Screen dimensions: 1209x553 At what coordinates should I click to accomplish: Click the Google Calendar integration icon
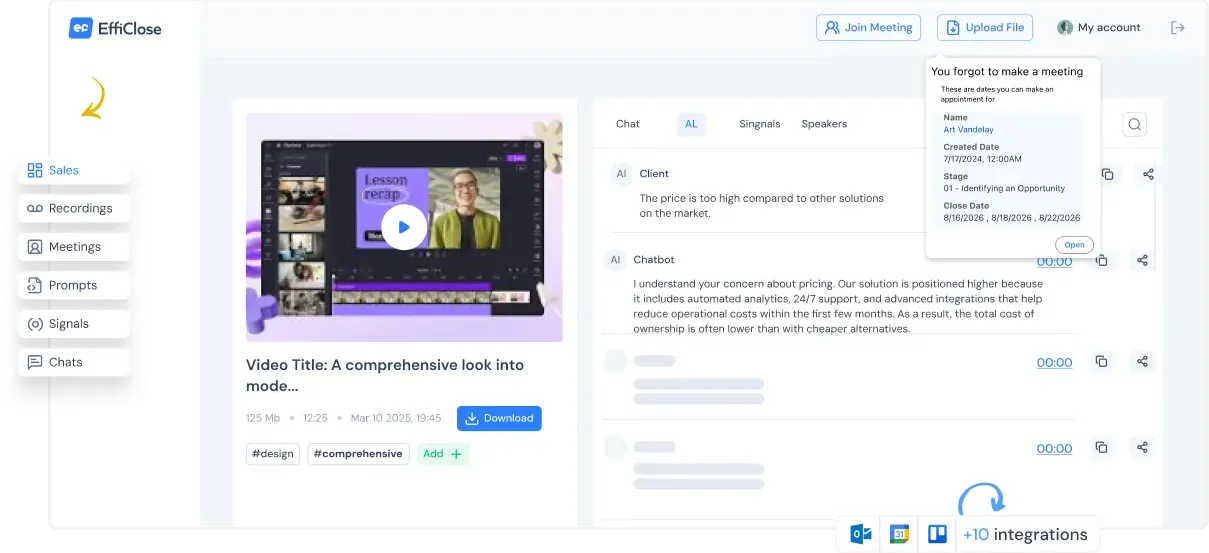pyautogui.click(x=899, y=534)
